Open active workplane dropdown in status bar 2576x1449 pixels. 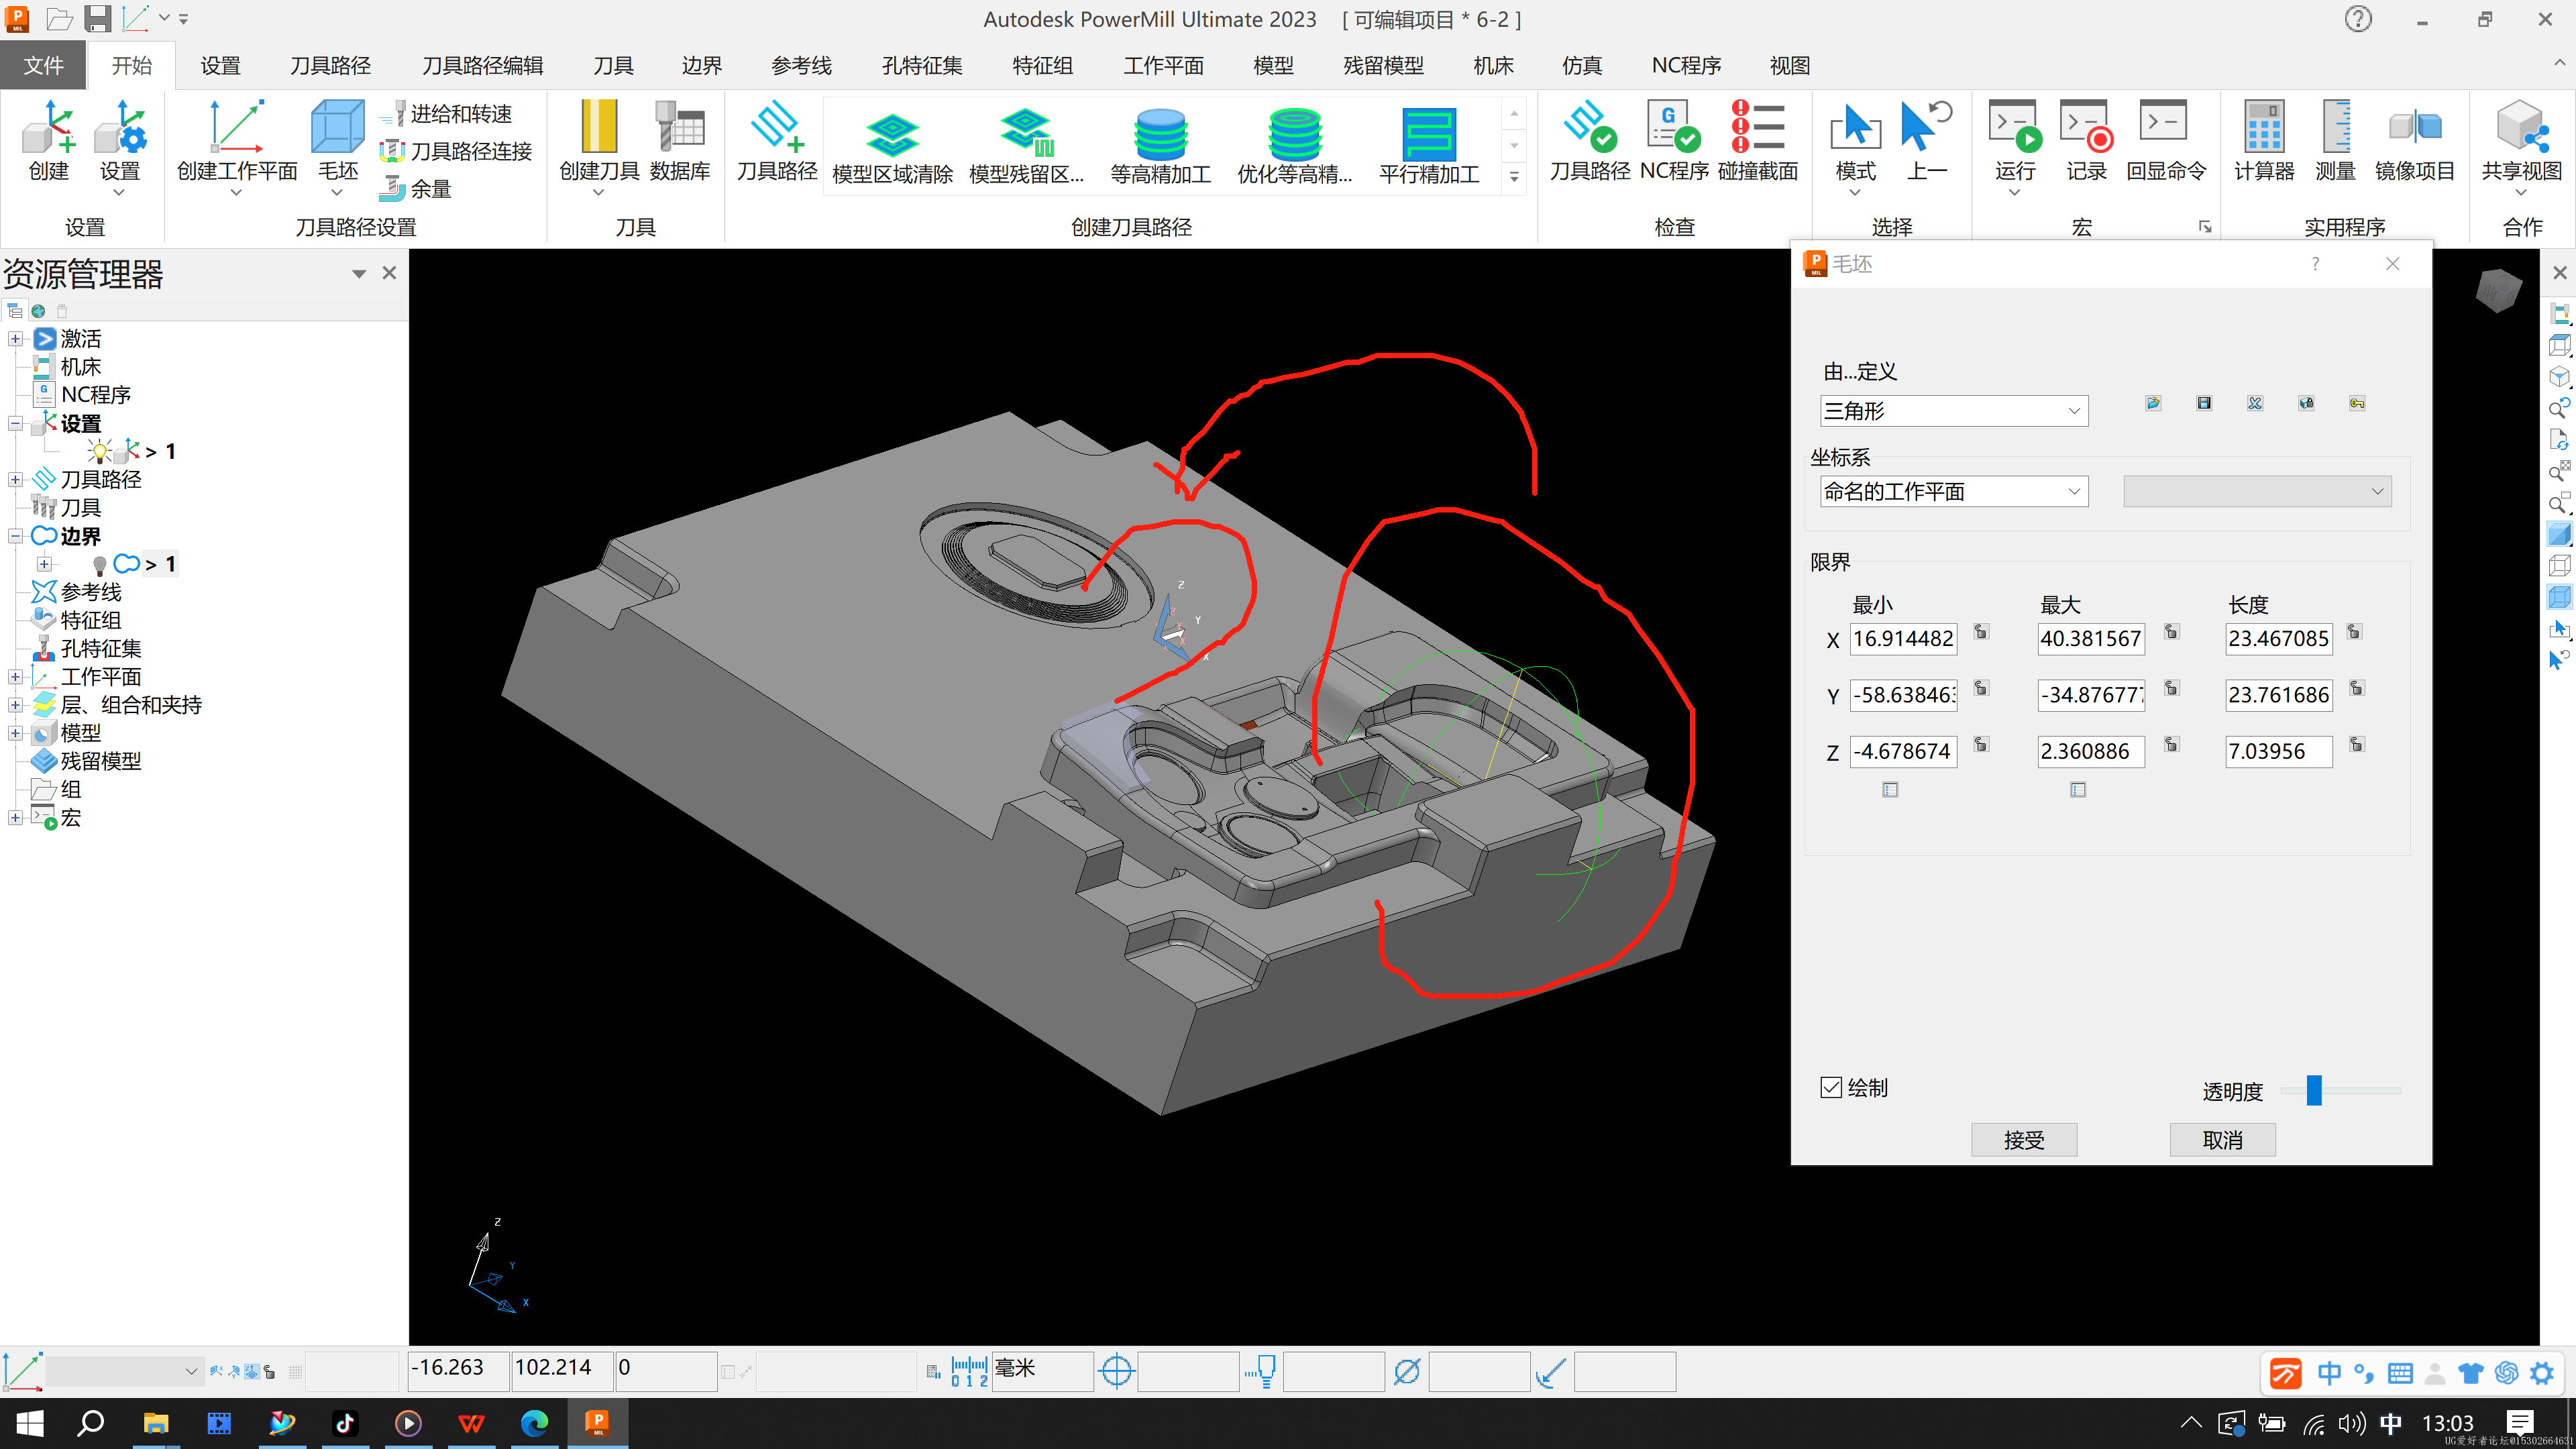click(x=124, y=1371)
